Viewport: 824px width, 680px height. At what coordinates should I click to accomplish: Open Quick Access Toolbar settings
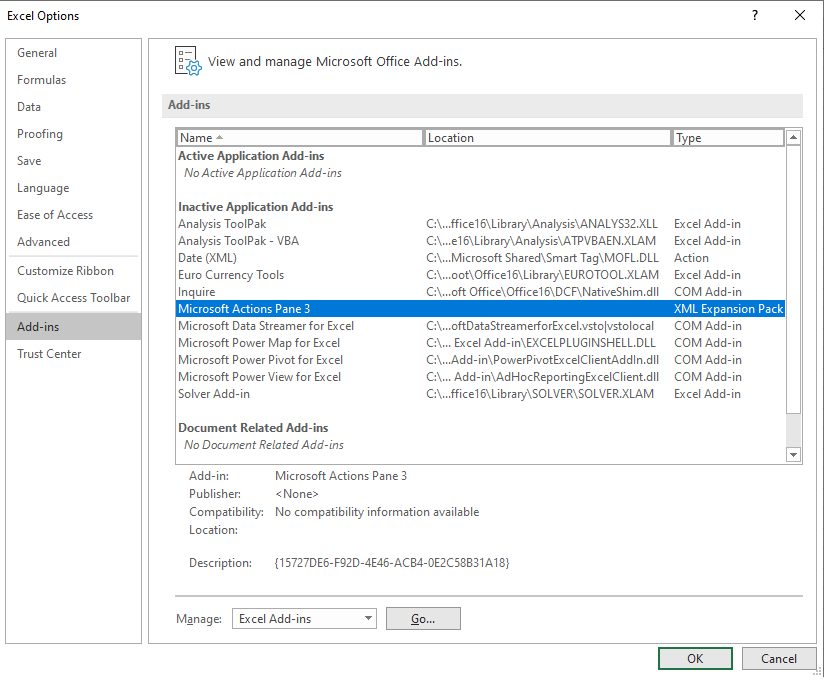click(74, 298)
